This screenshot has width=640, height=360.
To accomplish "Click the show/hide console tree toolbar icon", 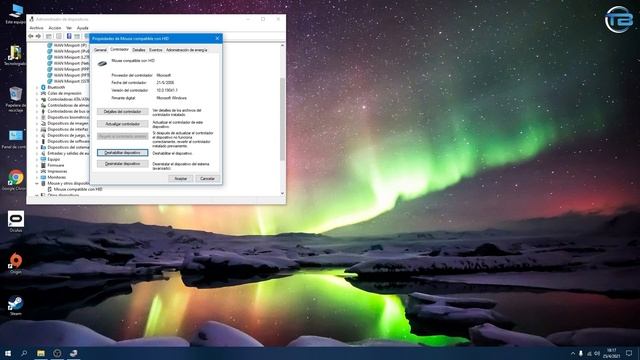I will tap(49, 36).
